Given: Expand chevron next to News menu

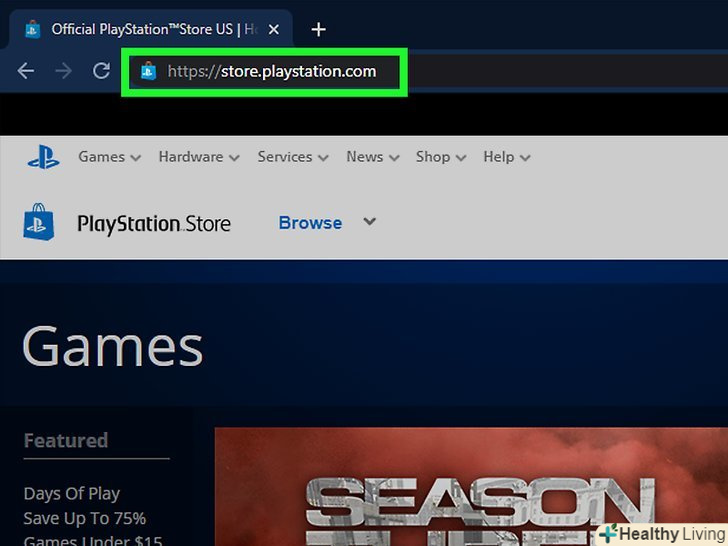Looking at the screenshot, I should click(394, 158).
